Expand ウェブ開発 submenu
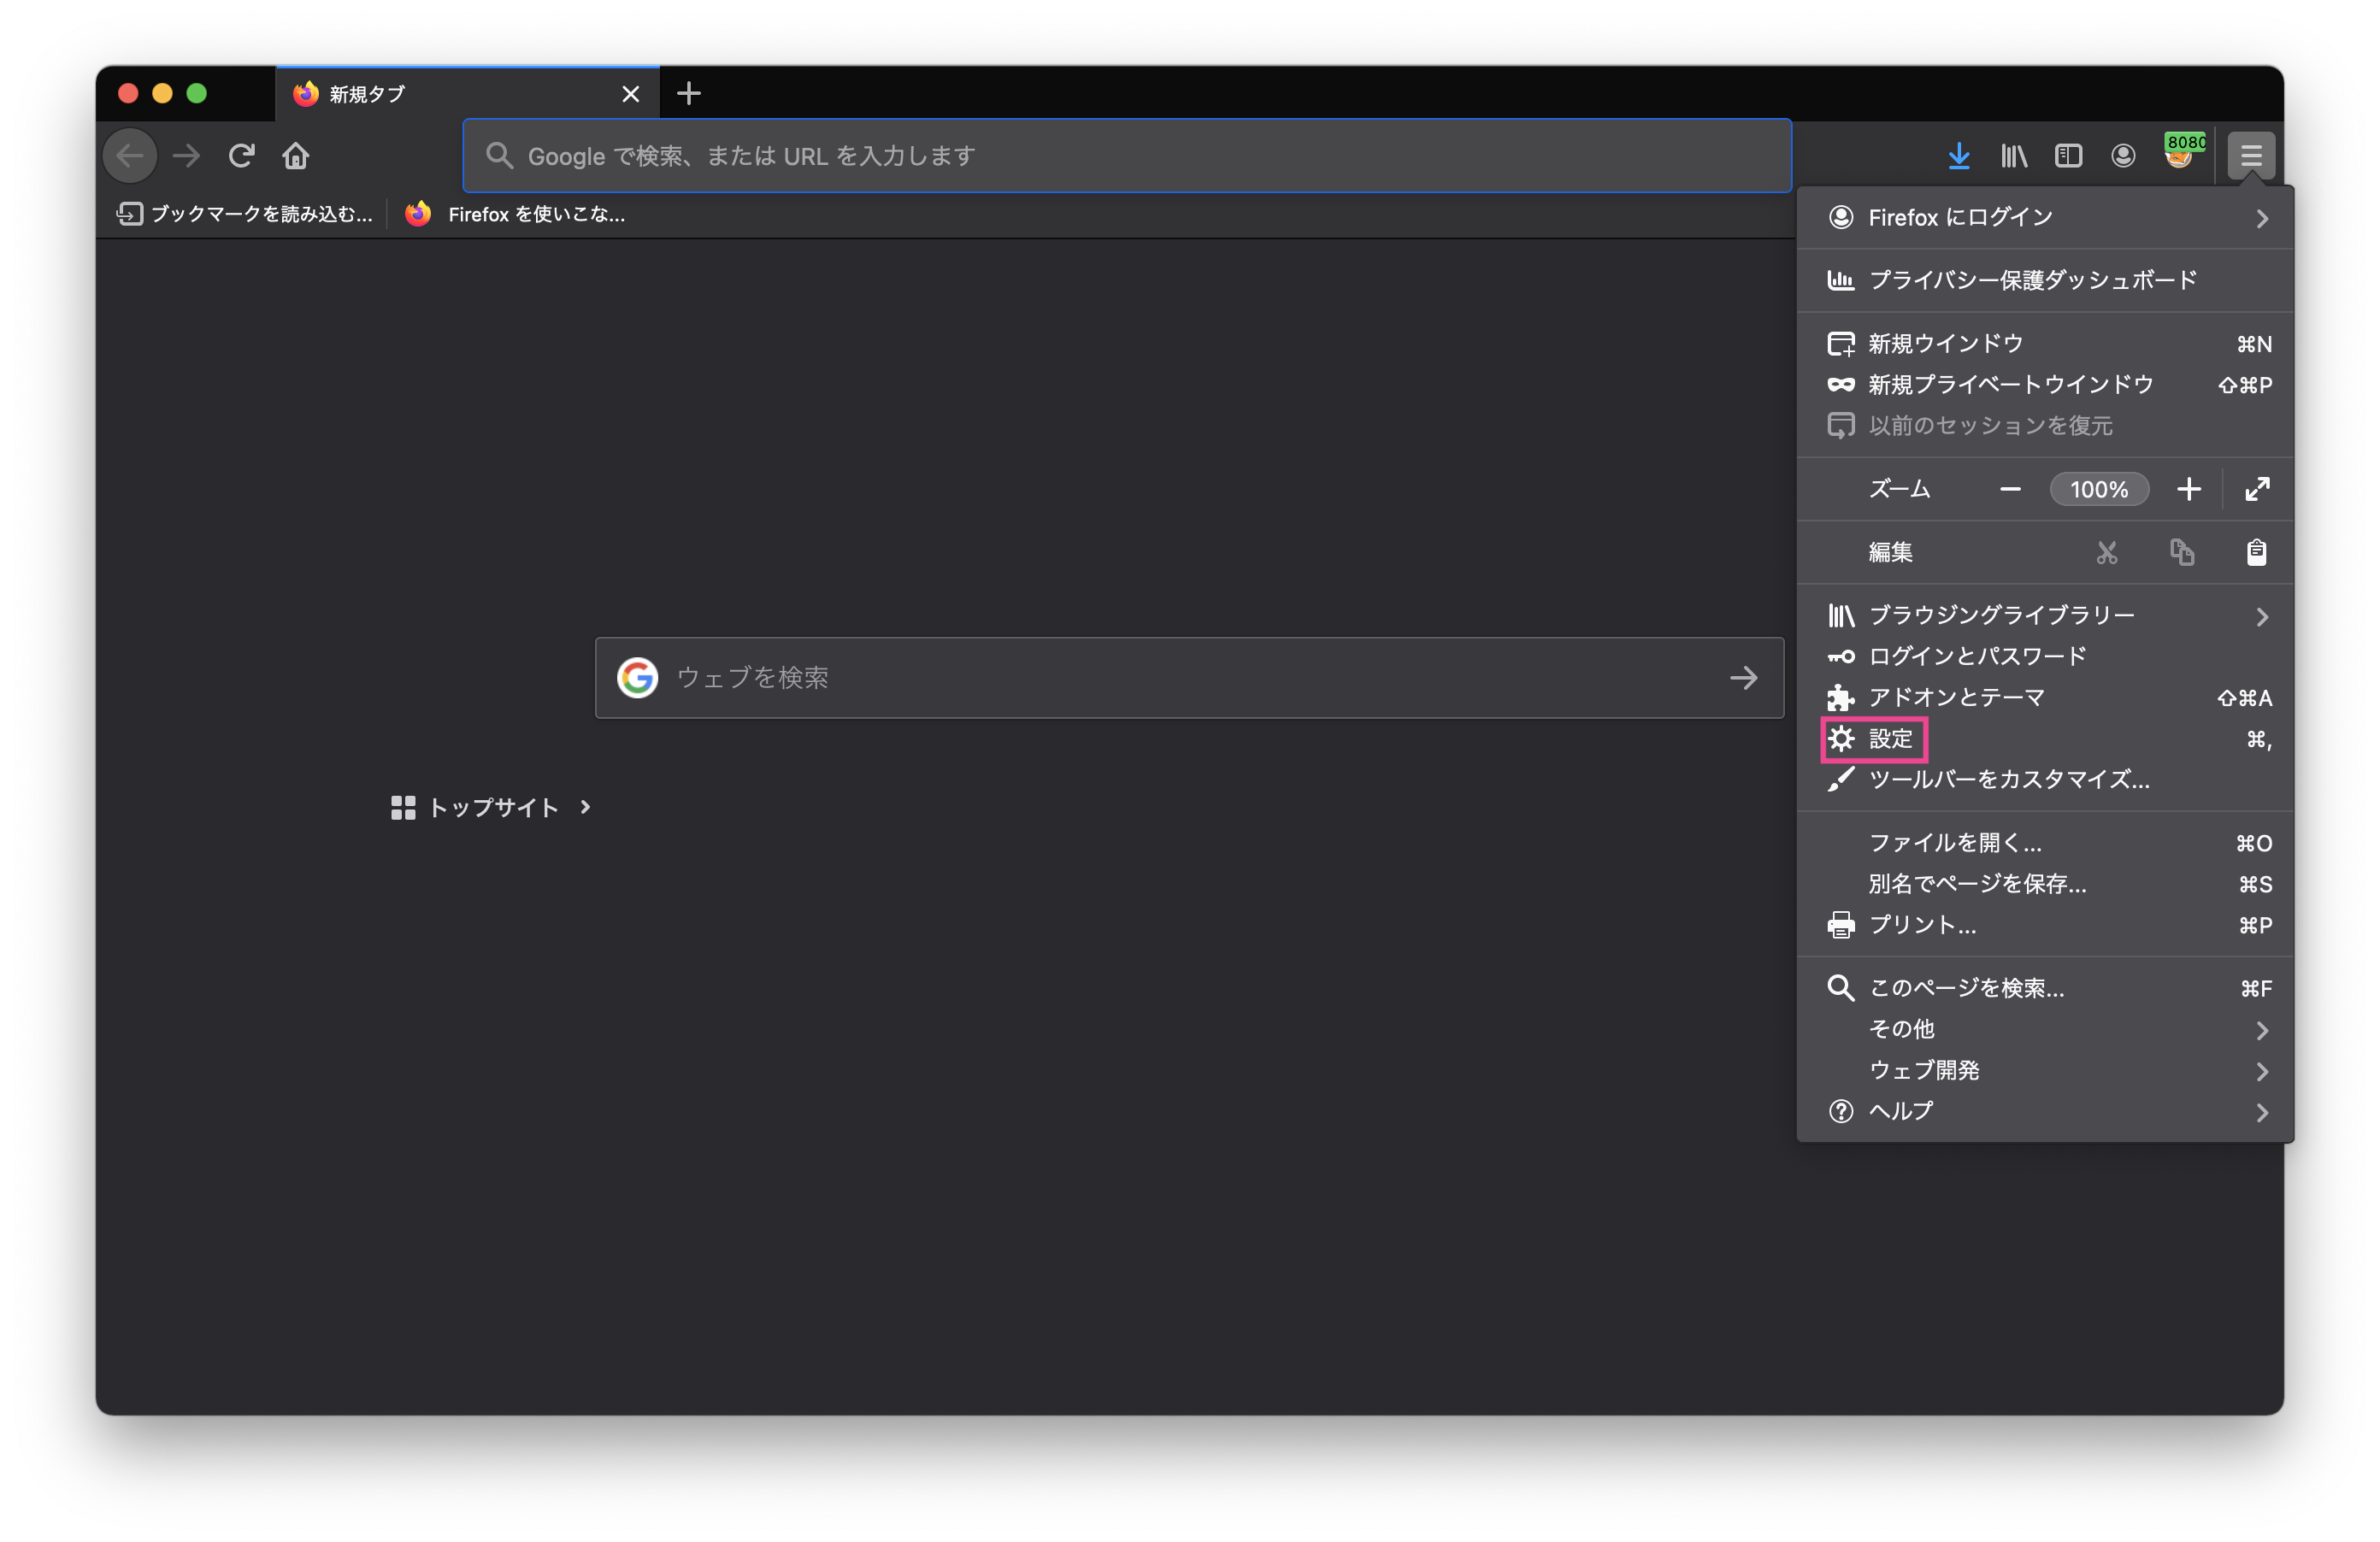Viewport: 2380px width, 1542px height. coord(2045,1070)
